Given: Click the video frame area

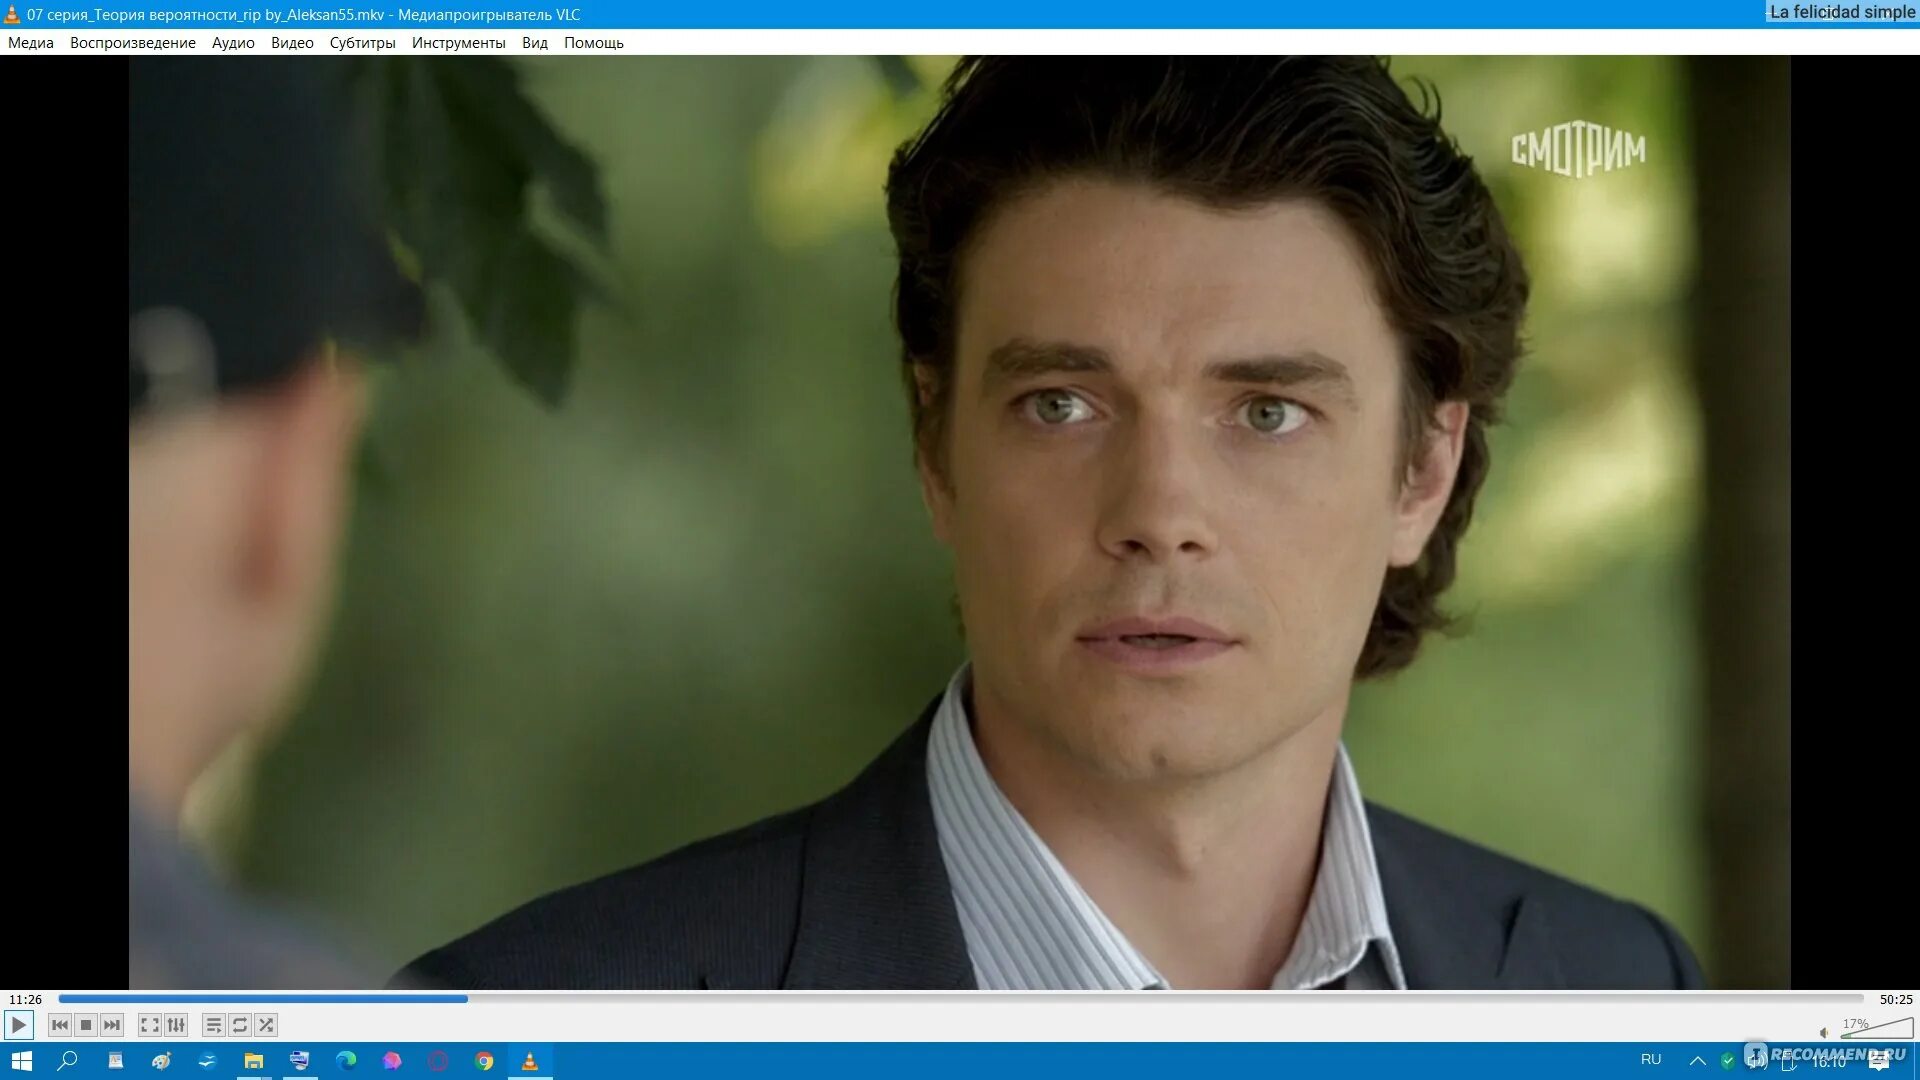Looking at the screenshot, I should pos(960,522).
